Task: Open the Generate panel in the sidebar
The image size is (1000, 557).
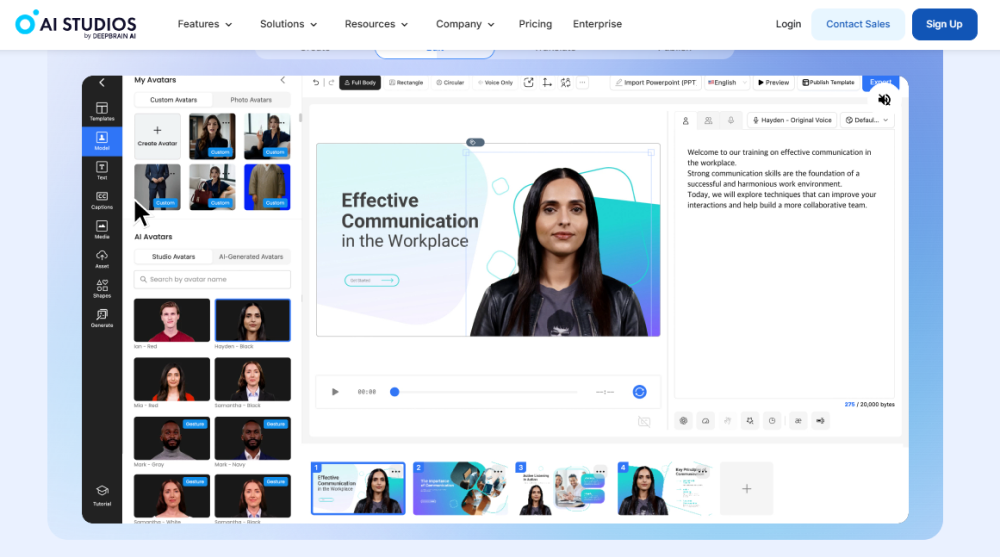Action: point(101,318)
